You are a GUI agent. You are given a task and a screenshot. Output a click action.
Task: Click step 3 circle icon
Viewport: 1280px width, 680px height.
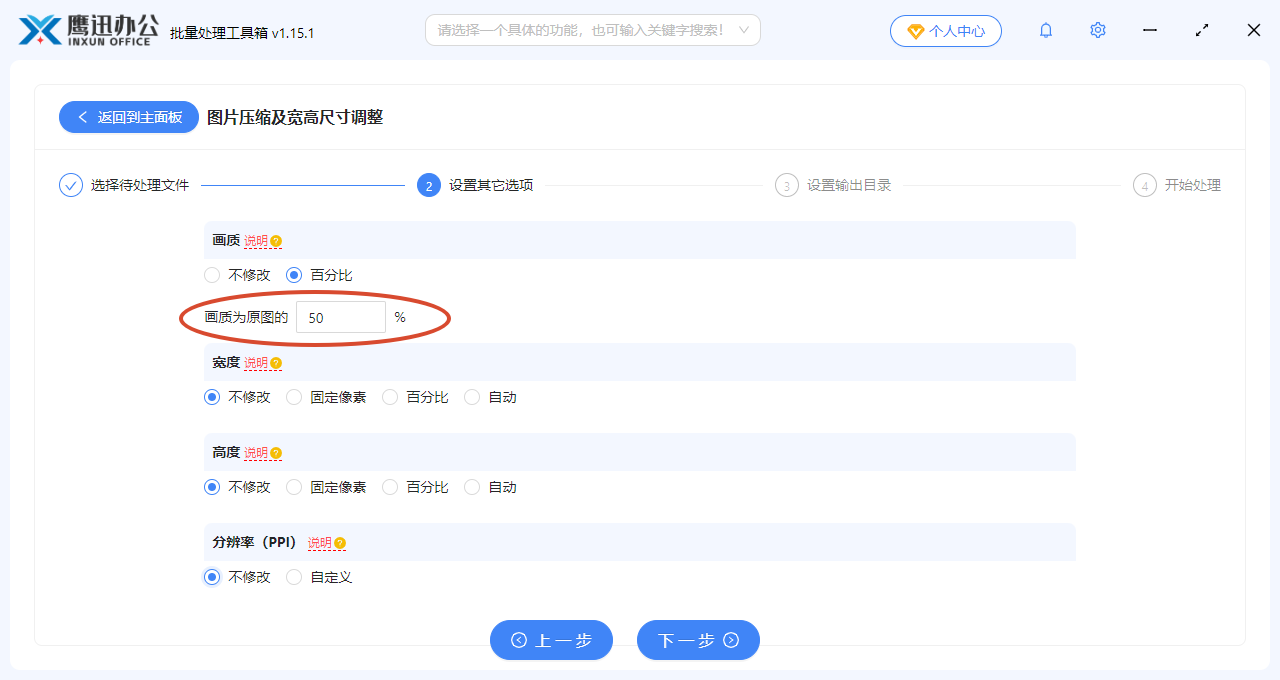click(x=786, y=185)
